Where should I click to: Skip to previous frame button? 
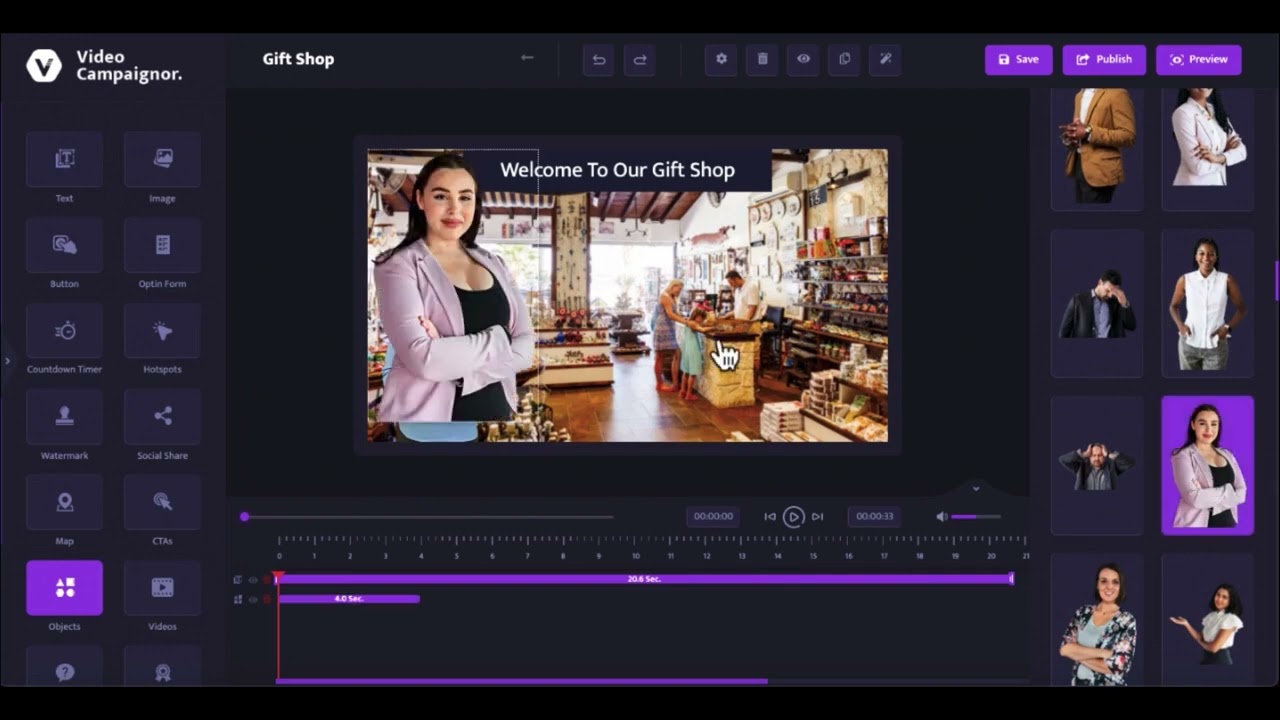[x=769, y=516]
